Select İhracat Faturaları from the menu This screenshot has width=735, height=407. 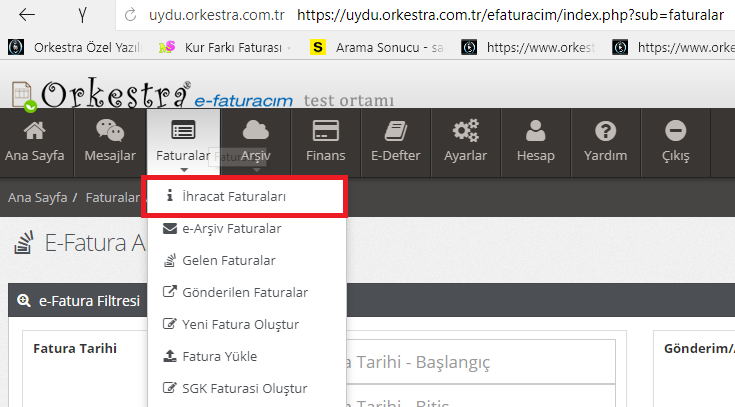(x=245, y=196)
